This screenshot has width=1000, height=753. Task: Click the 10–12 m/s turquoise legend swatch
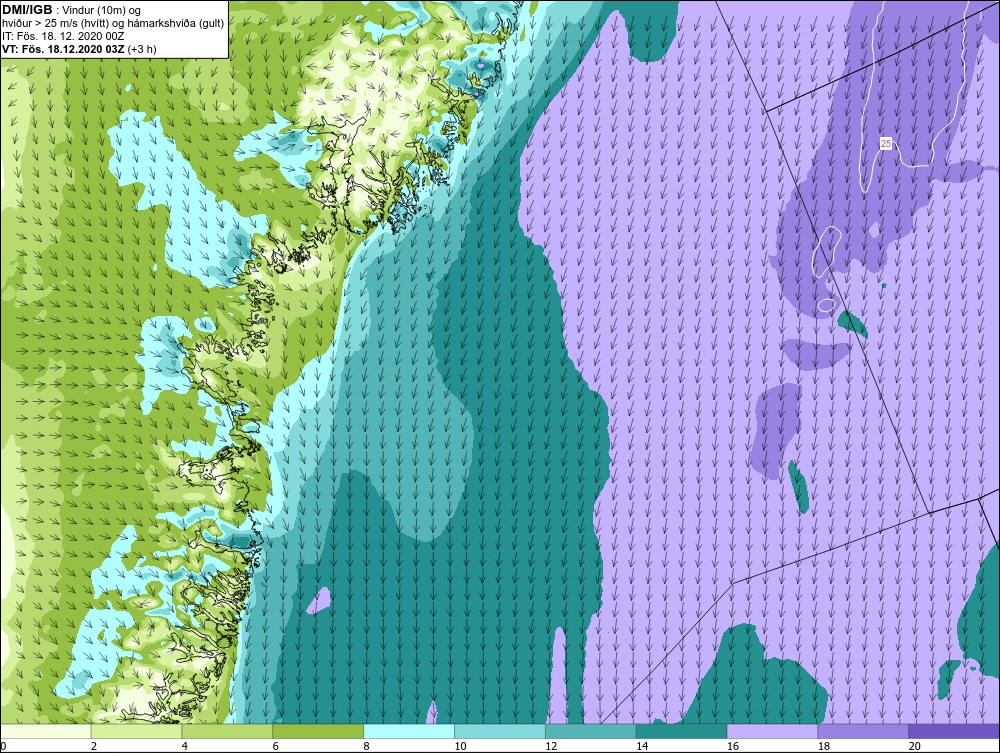point(500,731)
